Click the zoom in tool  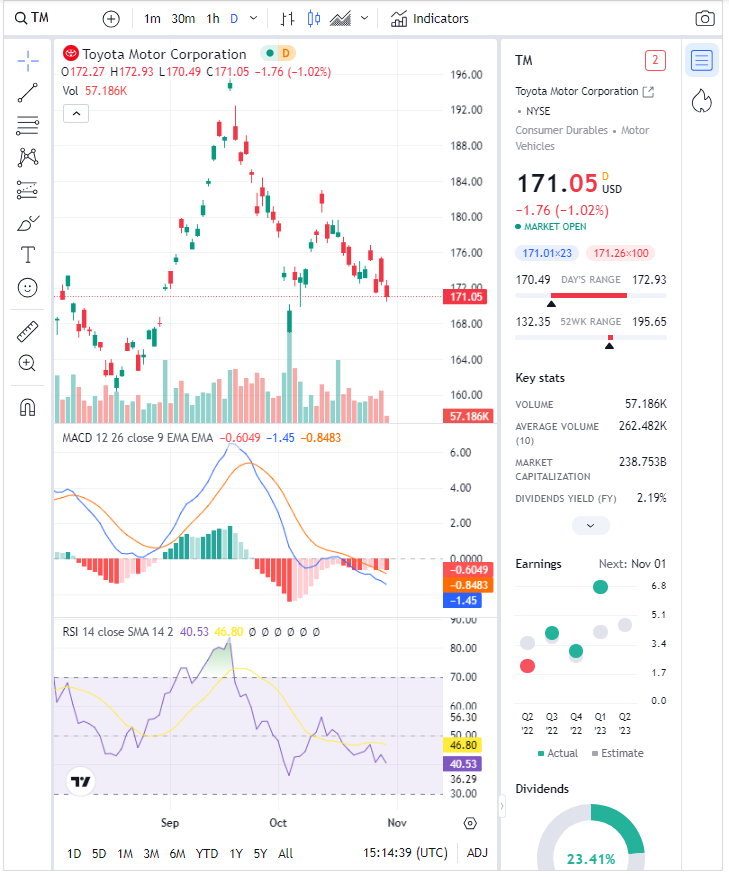(x=28, y=363)
